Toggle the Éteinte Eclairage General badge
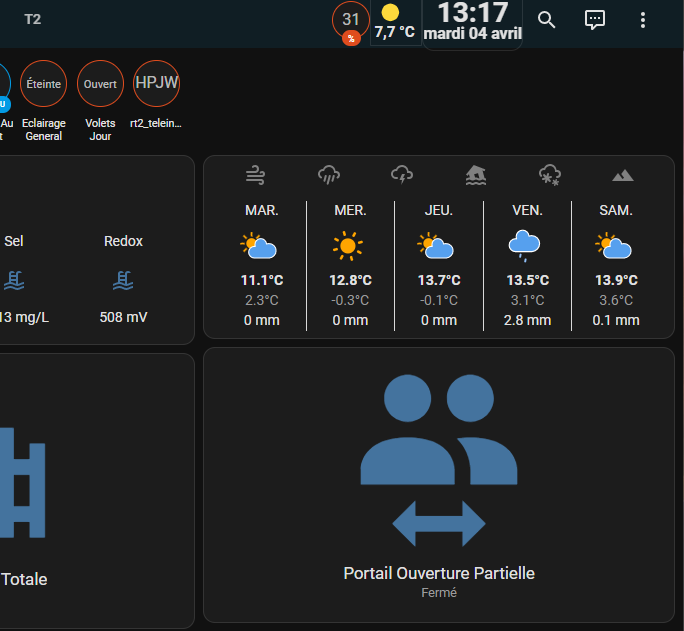This screenshot has height=631, width=684. [44, 83]
